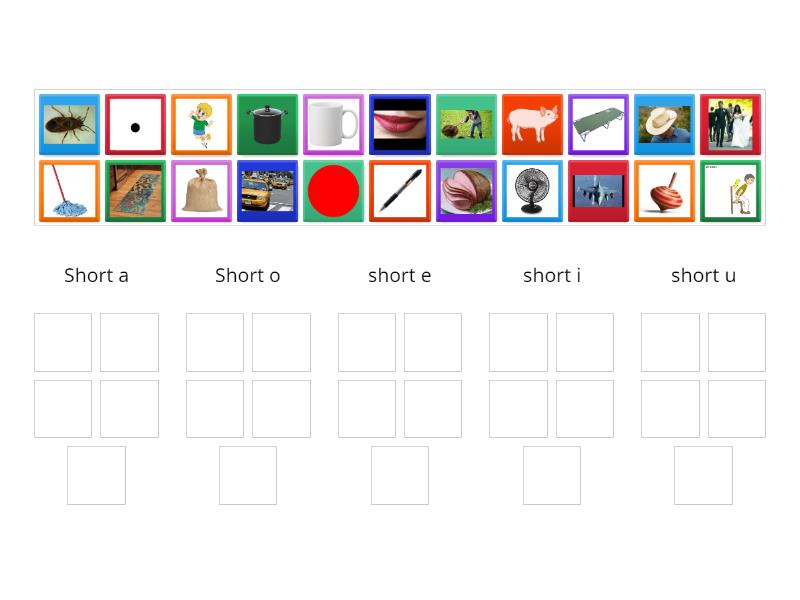Screen dimensions: 800x600
Task: Select the yellow taxi cab photo
Action: point(267,191)
